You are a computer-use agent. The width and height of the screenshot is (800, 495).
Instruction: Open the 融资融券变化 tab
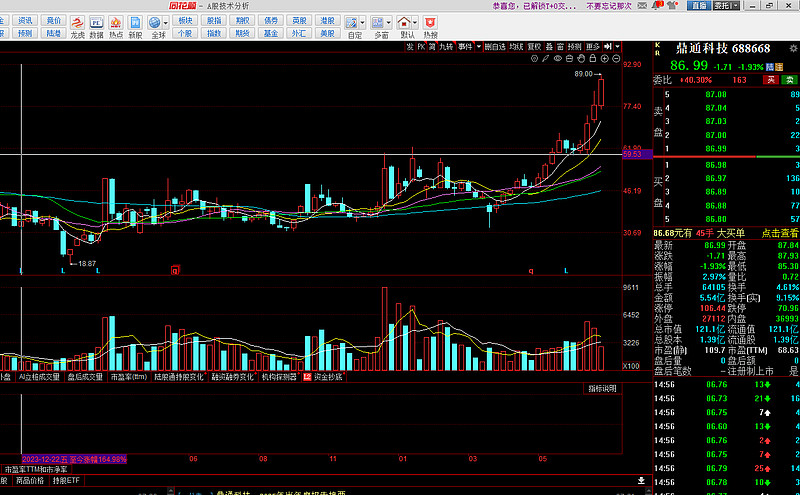click(233, 377)
